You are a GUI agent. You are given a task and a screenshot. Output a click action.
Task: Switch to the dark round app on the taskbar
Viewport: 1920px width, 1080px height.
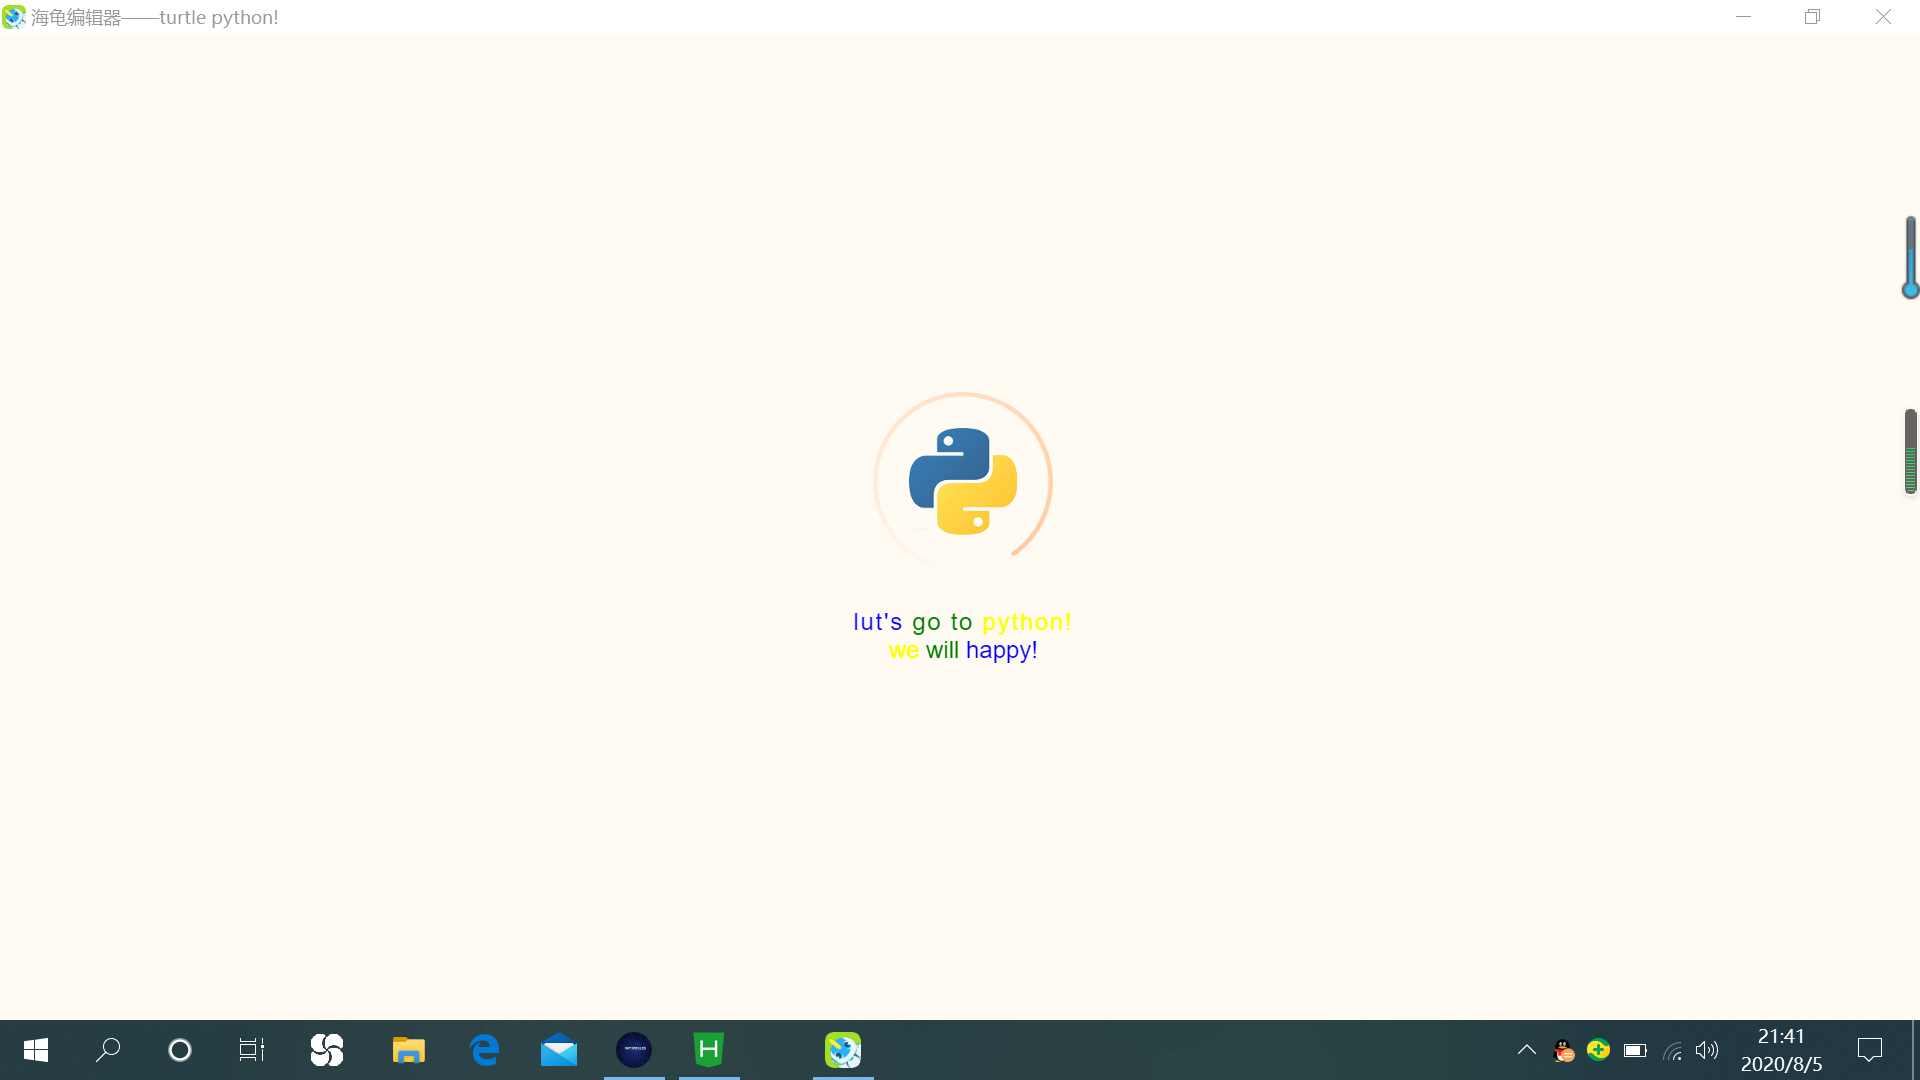pos(634,1050)
